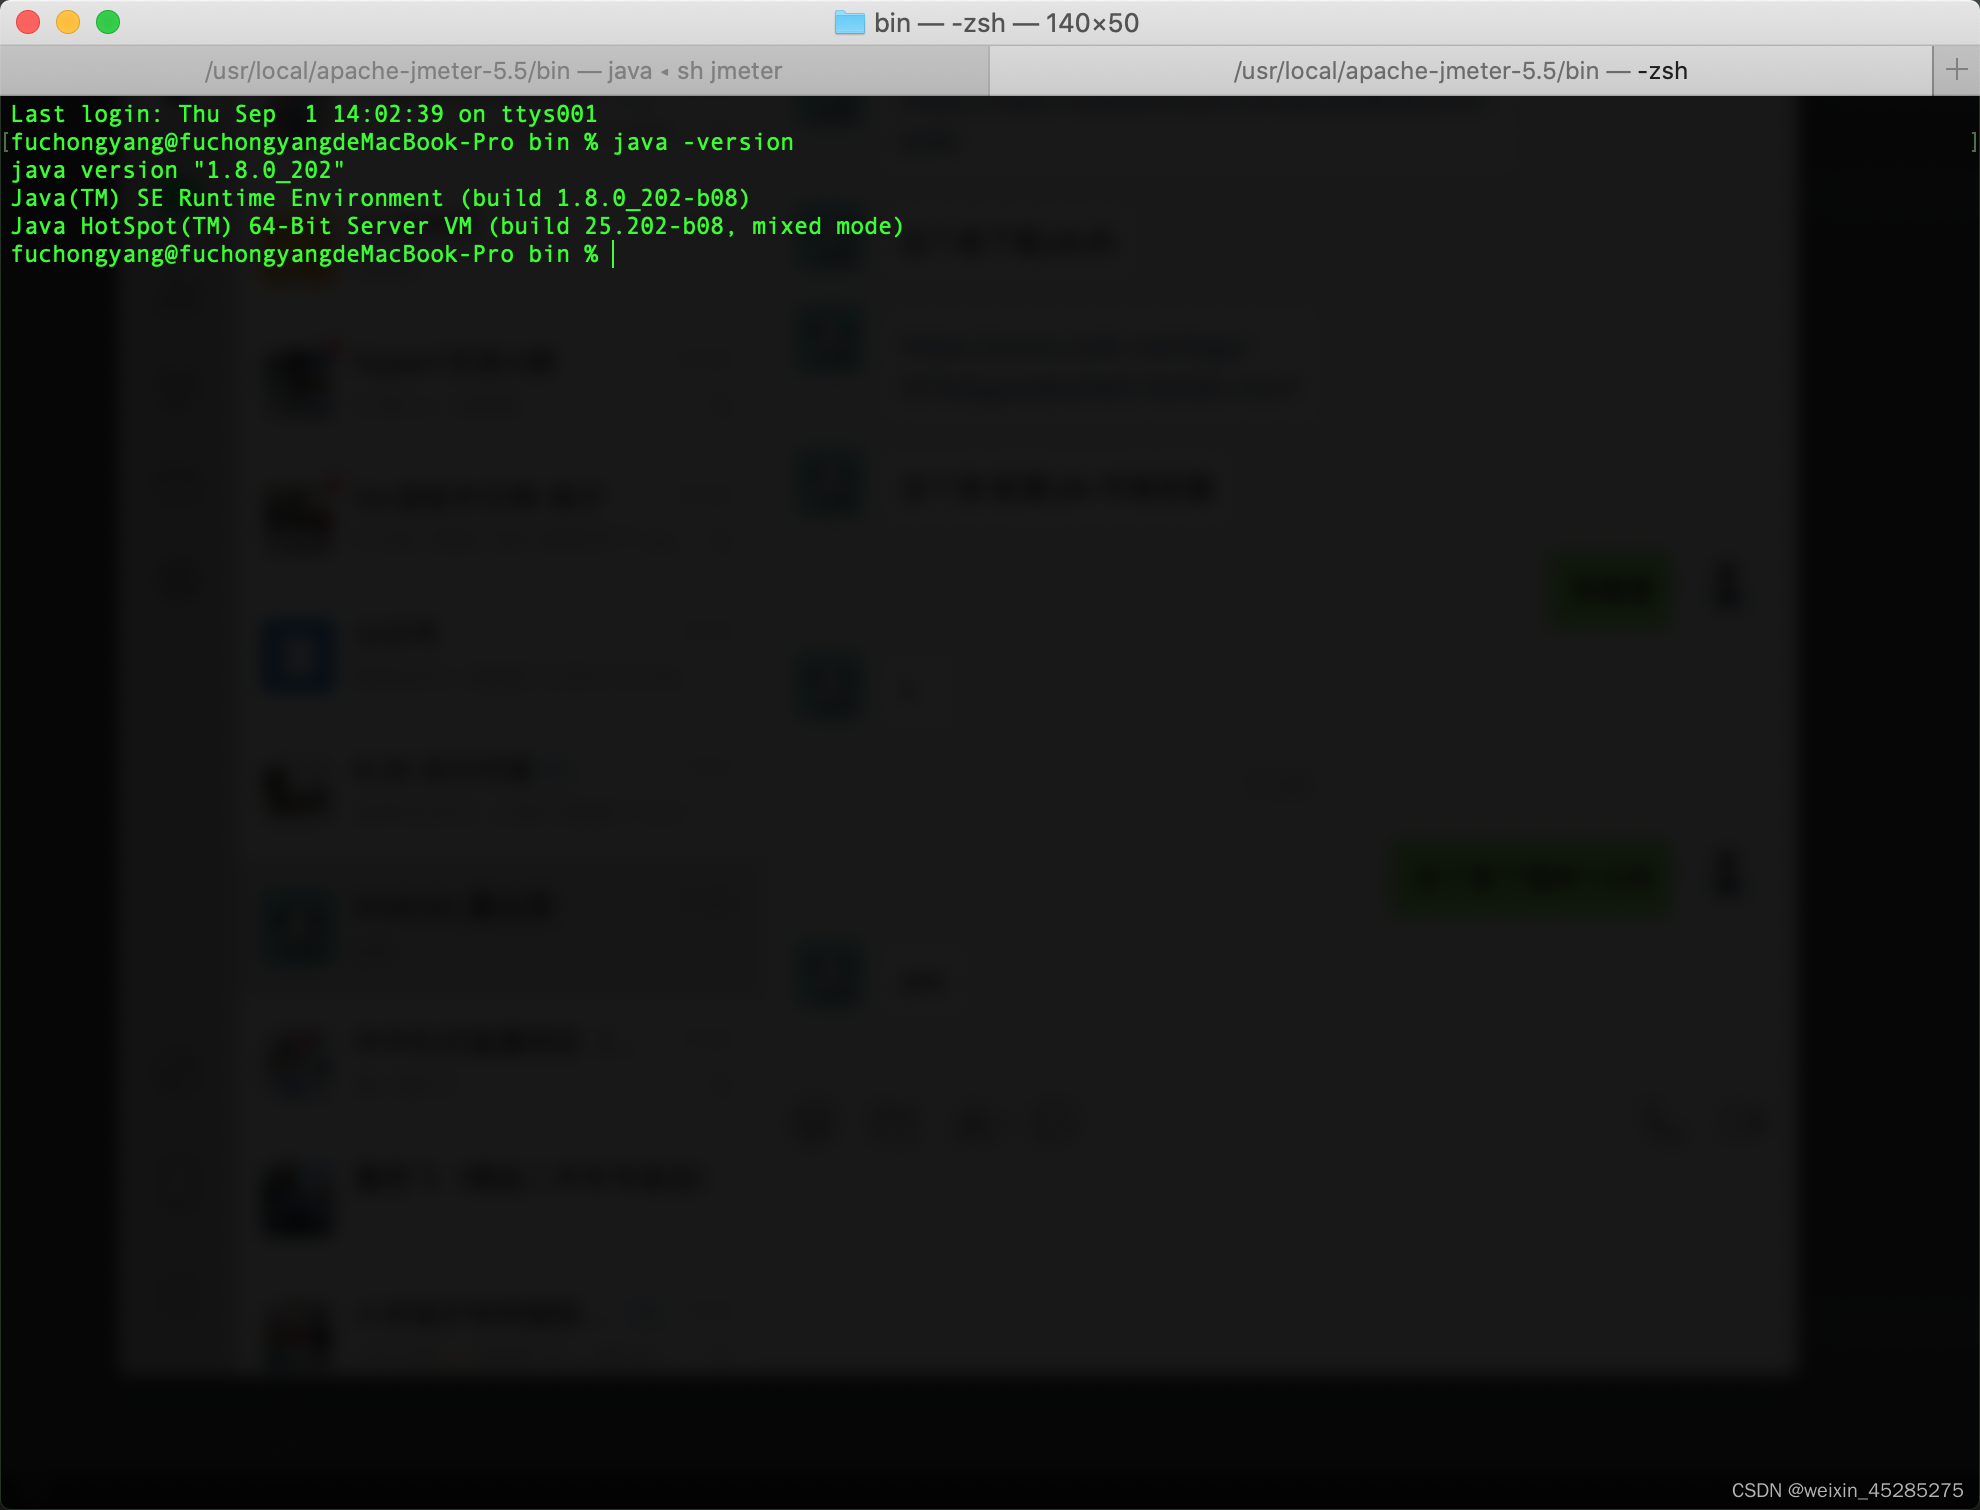Click the java version "1.8.0_202" output line

point(177,170)
